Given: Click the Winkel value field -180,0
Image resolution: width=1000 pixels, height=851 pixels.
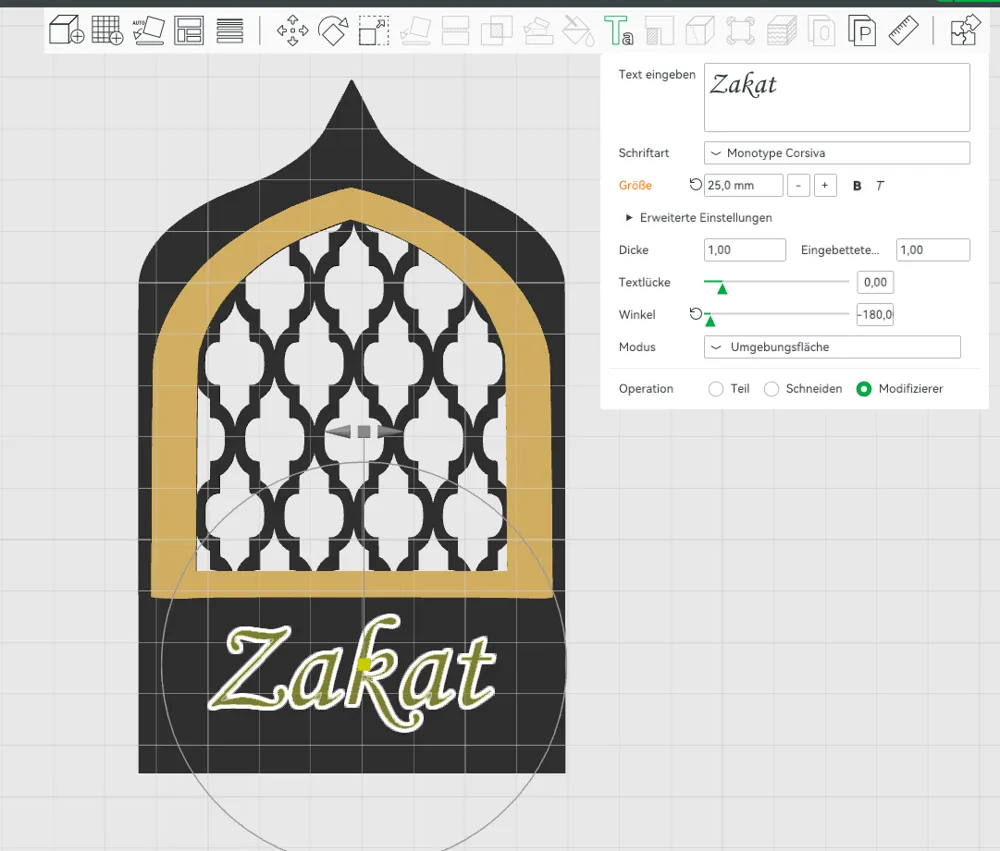Looking at the screenshot, I should [x=875, y=314].
